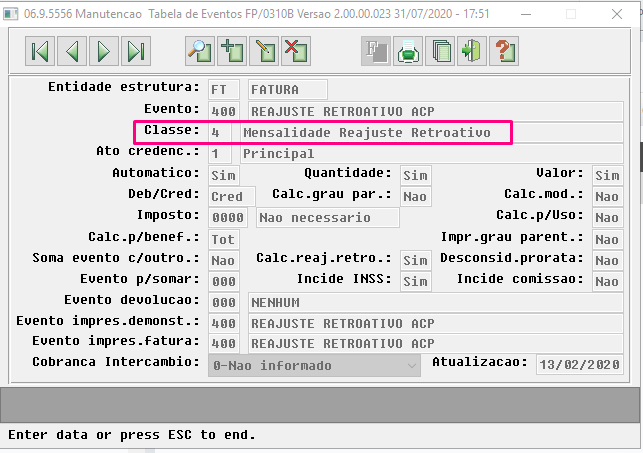The image size is (643, 453).
Task: Click status message Enter data or press ESC
Action: [x=132, y=435]
